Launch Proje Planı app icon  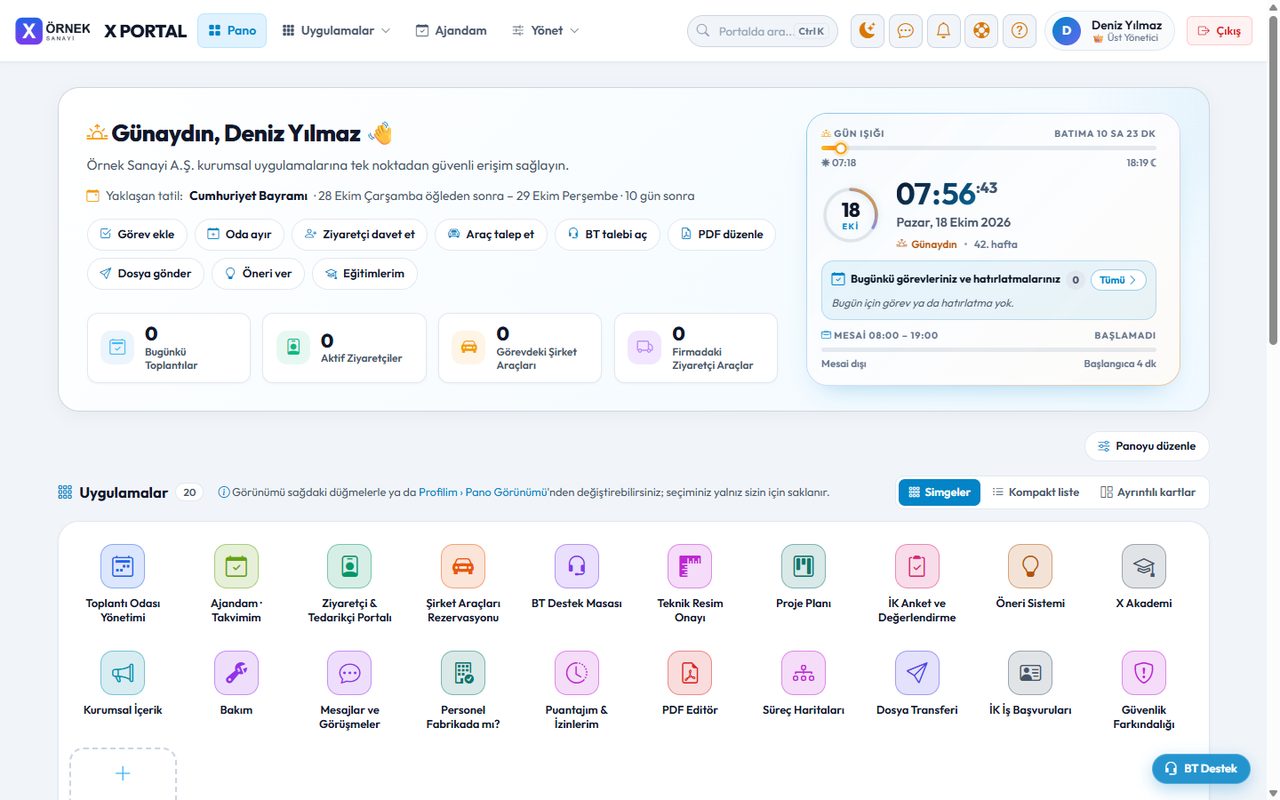803,566
